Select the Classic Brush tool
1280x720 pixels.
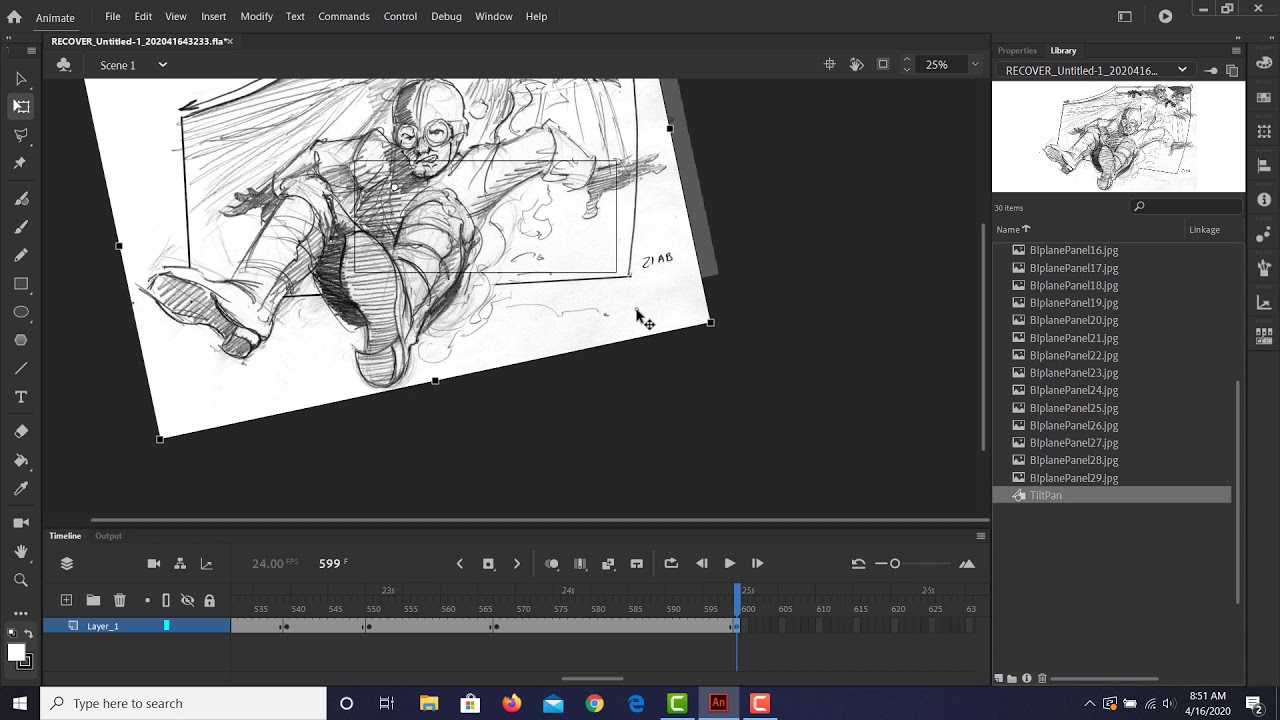(x=21, y=226)
